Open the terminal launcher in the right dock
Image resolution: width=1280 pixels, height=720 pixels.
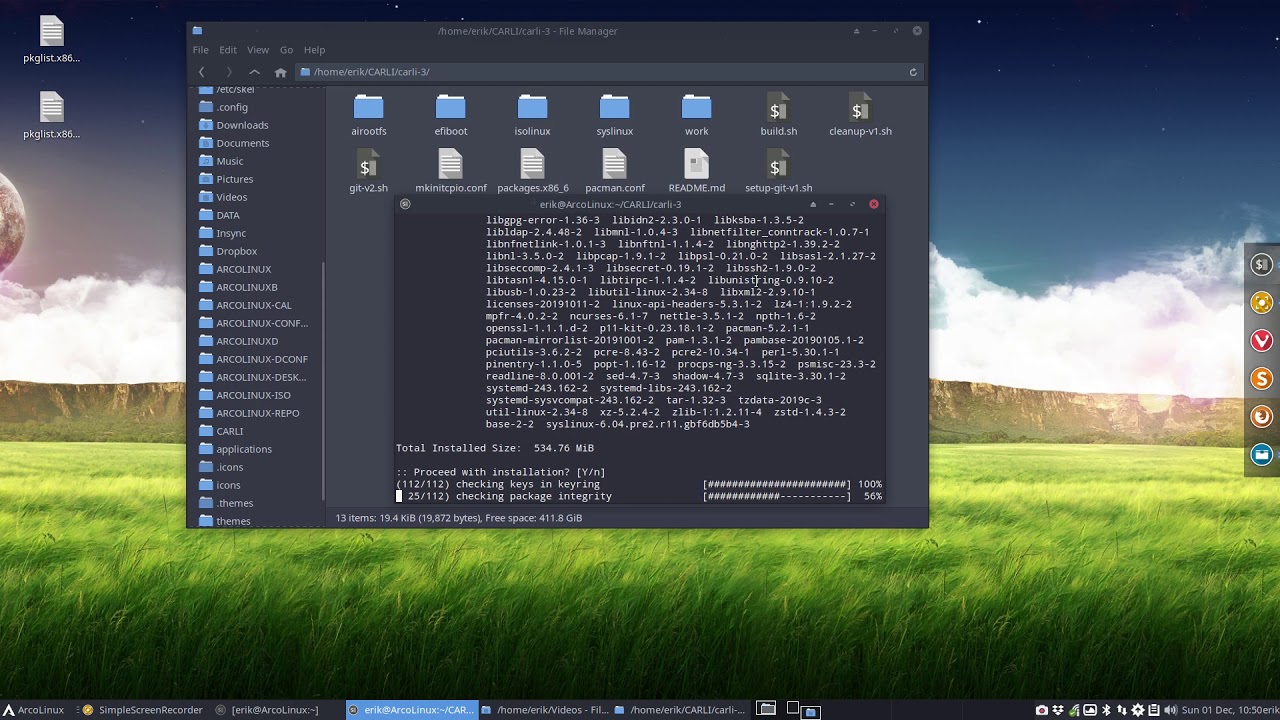tap(1262, 265)
